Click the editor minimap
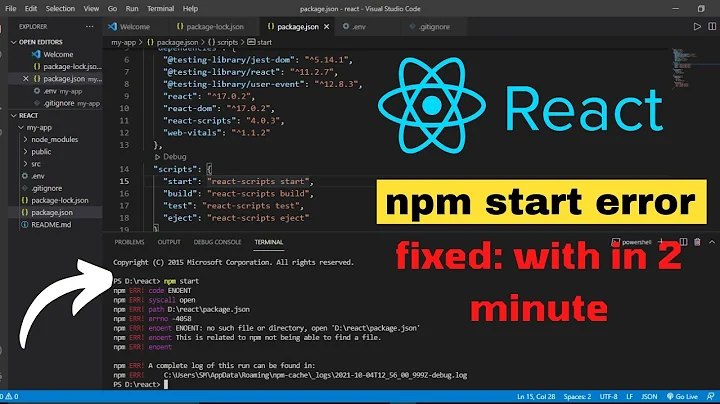 click(x=688, y=68)
